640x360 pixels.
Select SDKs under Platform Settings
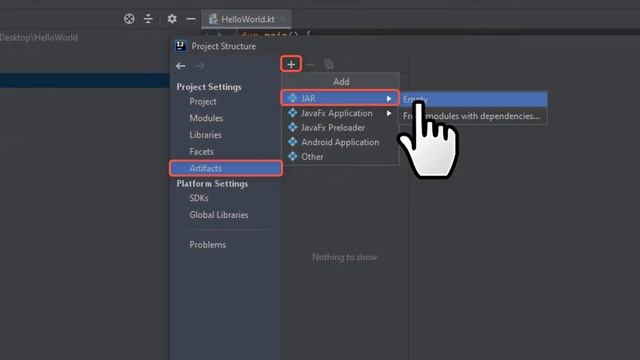pos(199,198)
